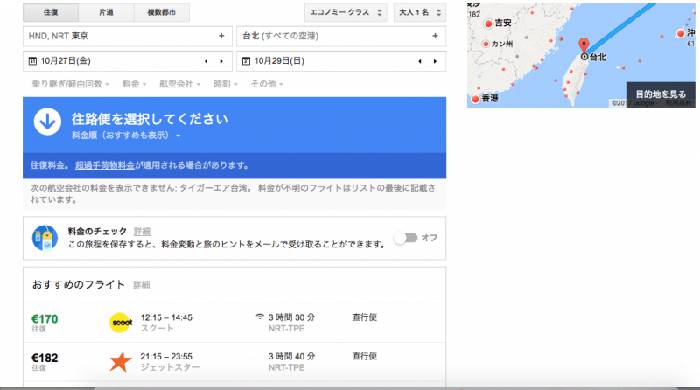Viewport: 700px width, 390px height.
Task: Add another origin with plus icon
Action: [x=221, y=36]
